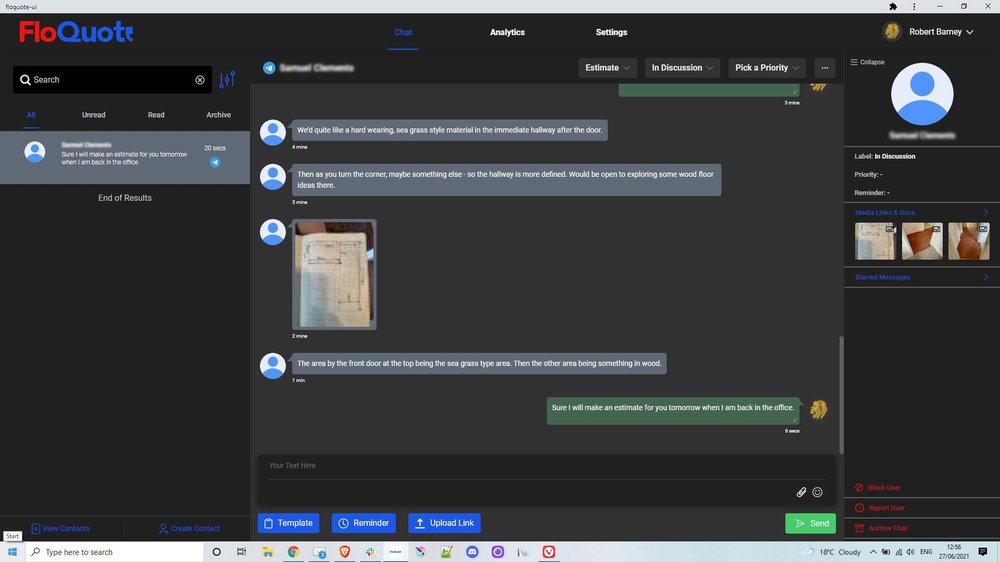Open the Windows notification center icon
The width and height of the screenshot is (1000, 562).
click(x=983, y=552)
